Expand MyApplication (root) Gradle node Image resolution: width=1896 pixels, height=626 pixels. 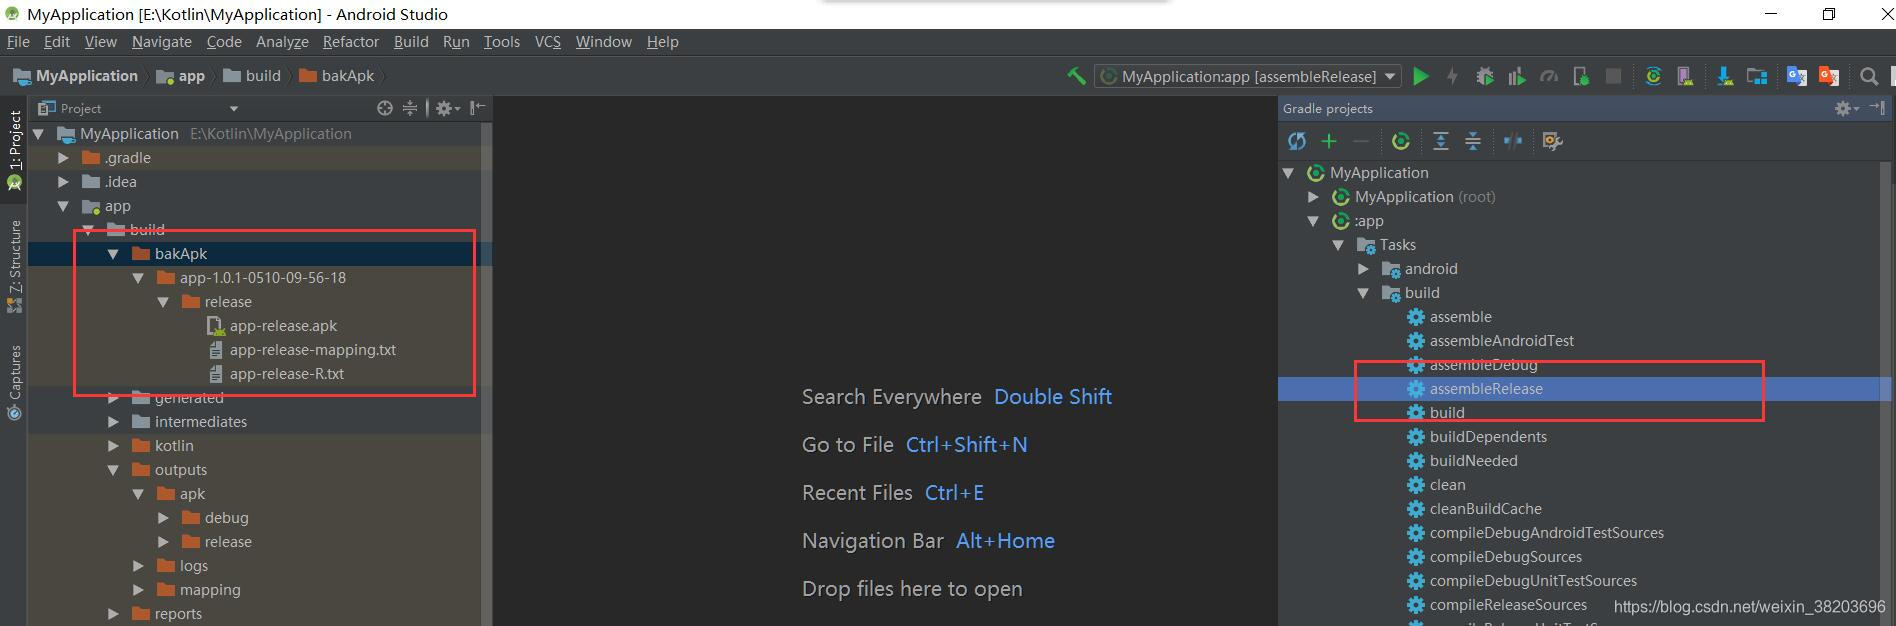pyautogui.click(x=1313, y=196)
